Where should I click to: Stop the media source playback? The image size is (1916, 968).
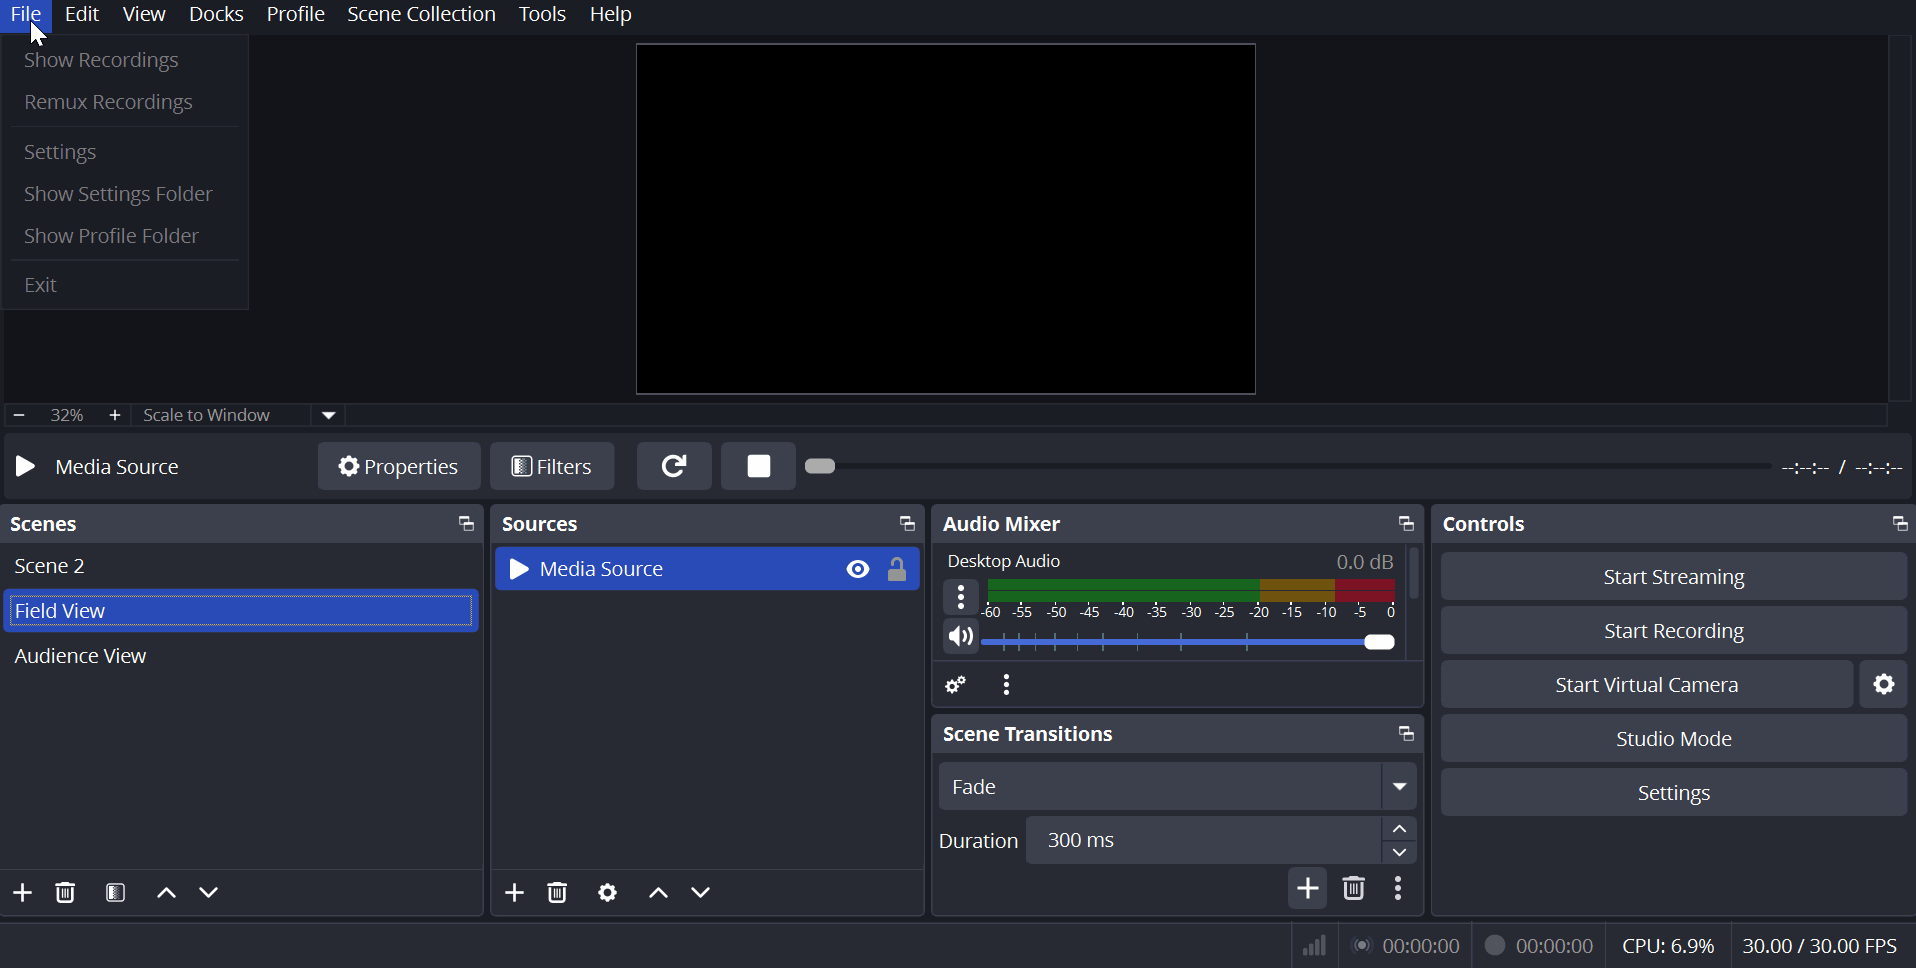click(758, 466)
